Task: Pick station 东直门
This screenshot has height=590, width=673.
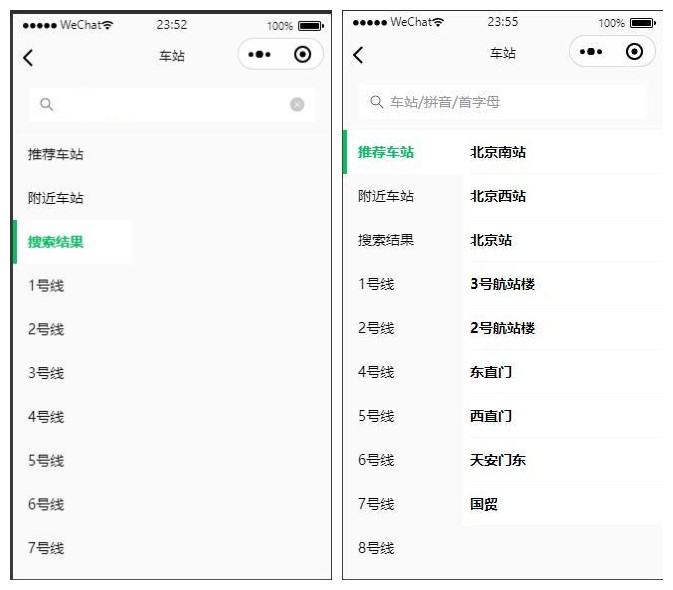Action: click(x=563, y=372)
